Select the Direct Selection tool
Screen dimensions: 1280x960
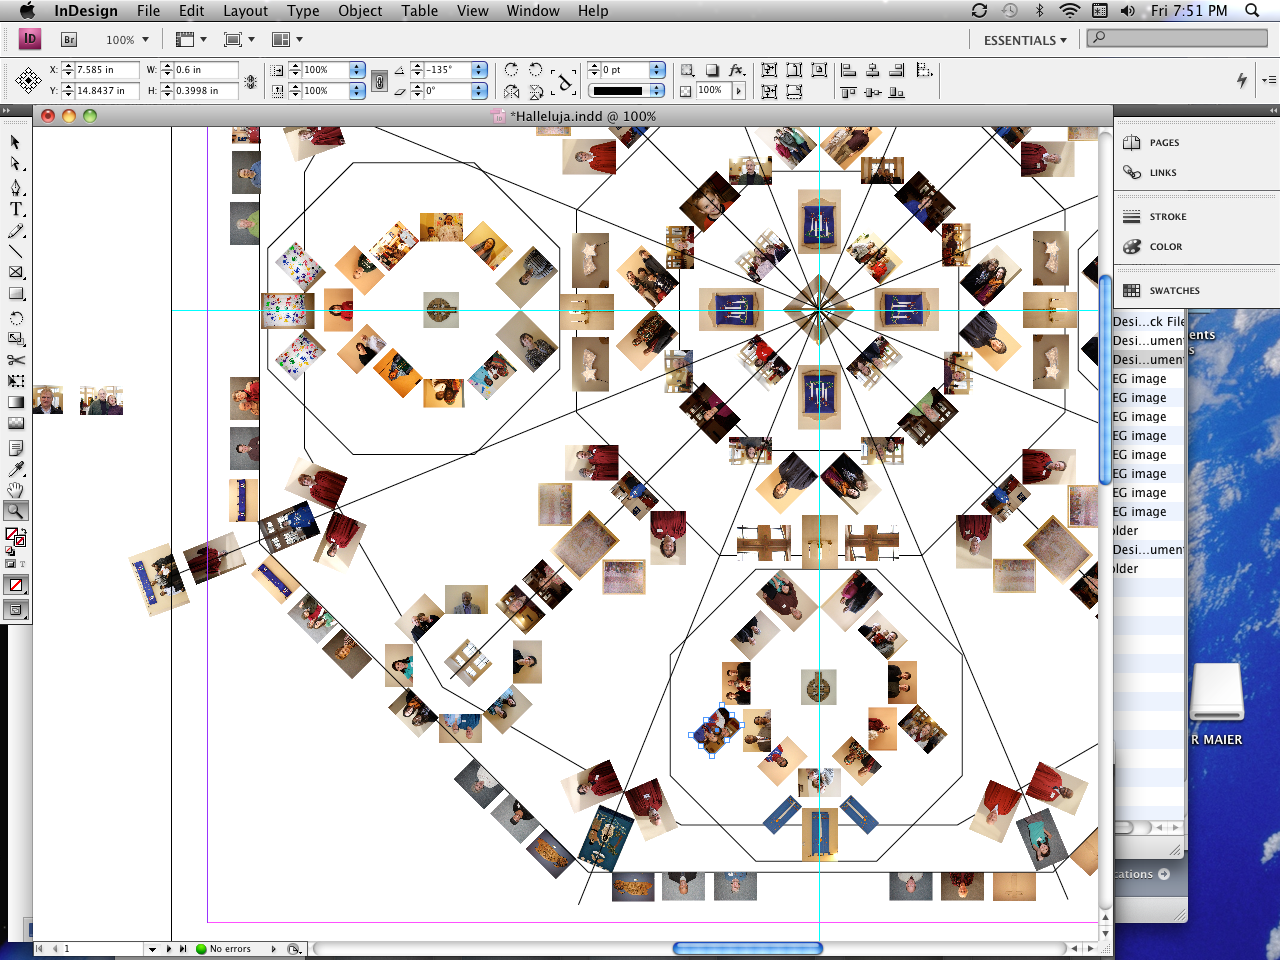coord(15,163)
